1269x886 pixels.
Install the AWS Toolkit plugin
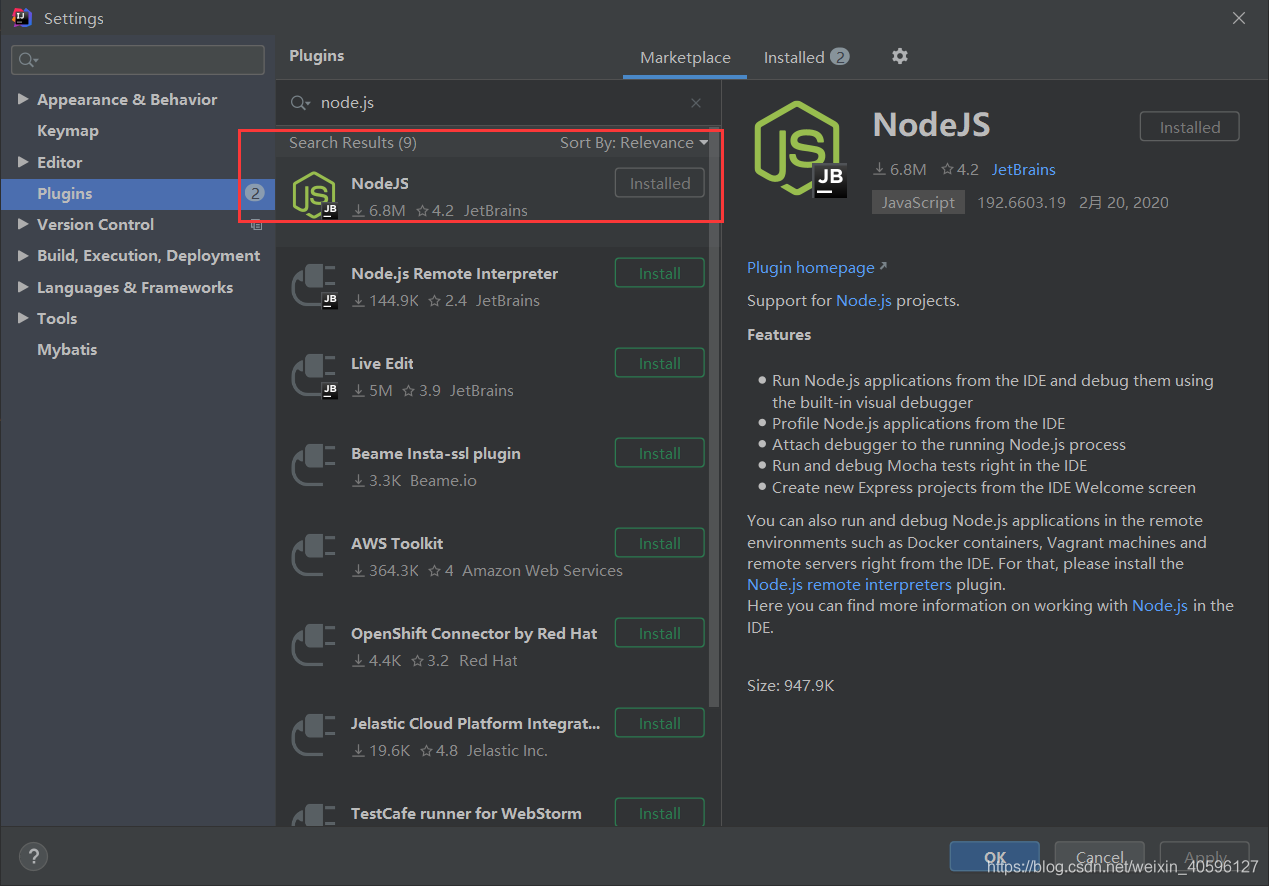pos(659,543)
